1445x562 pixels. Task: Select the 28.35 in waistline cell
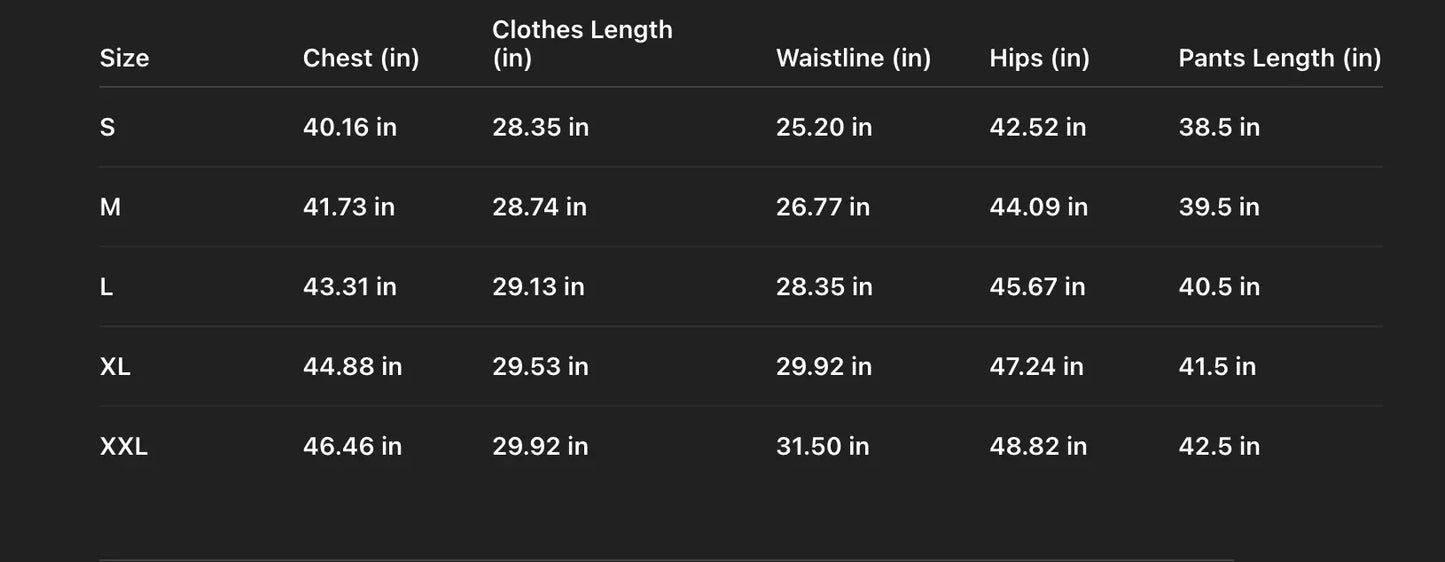[x=824, y=287]
